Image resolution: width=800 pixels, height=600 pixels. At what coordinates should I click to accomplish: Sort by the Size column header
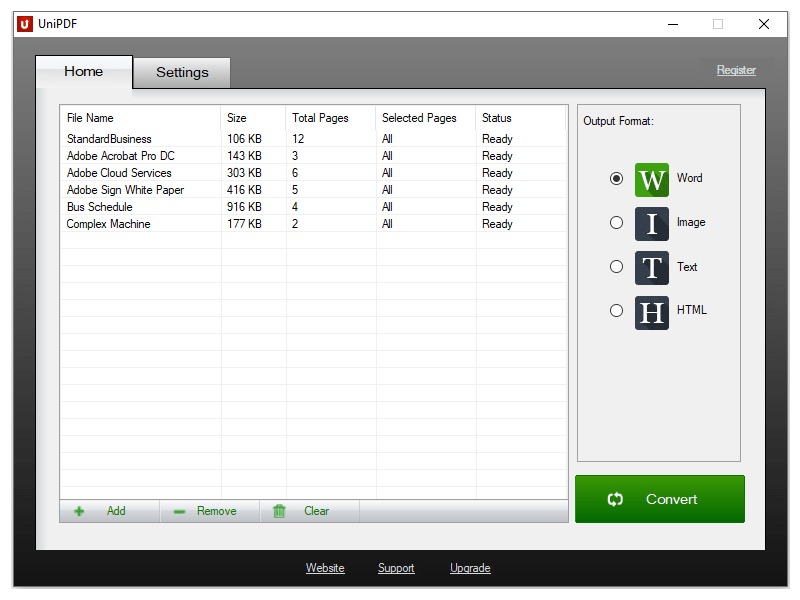point(253,118)
